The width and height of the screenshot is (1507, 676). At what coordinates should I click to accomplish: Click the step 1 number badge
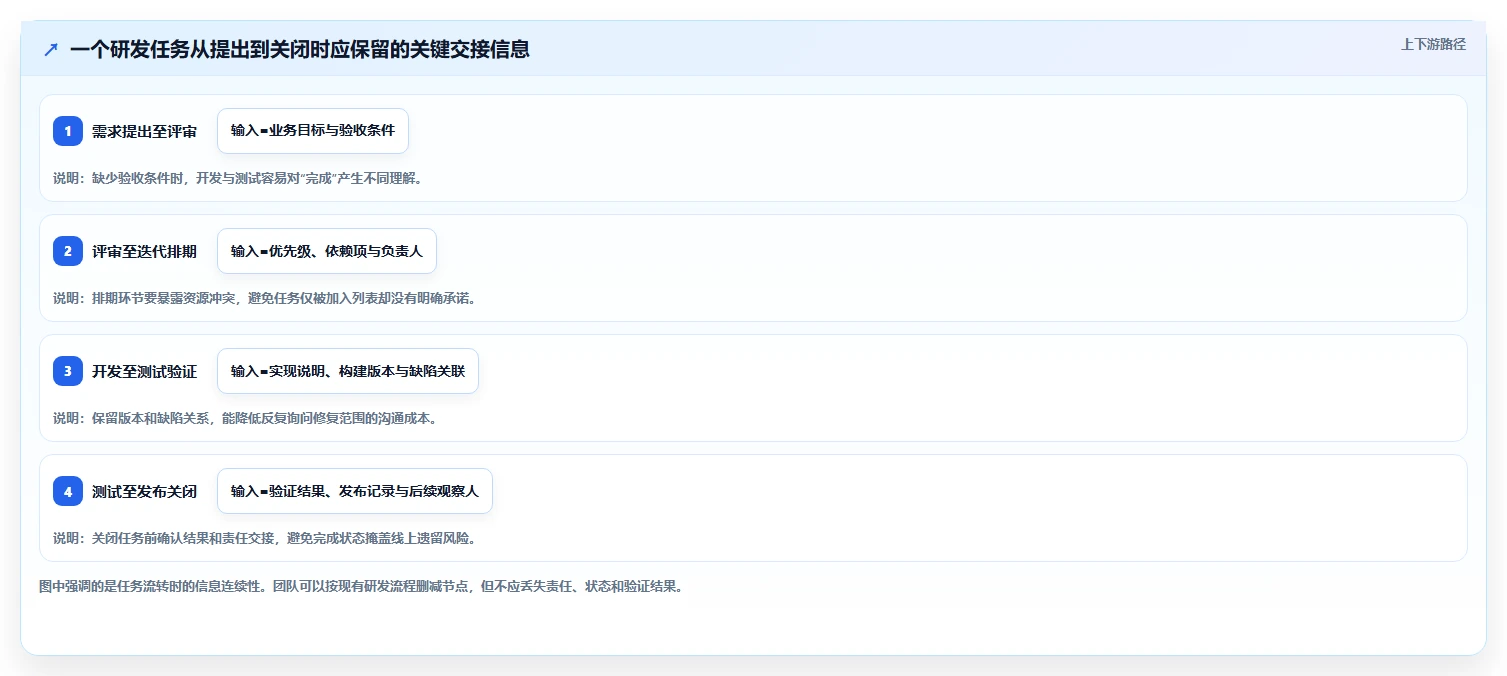68,131
